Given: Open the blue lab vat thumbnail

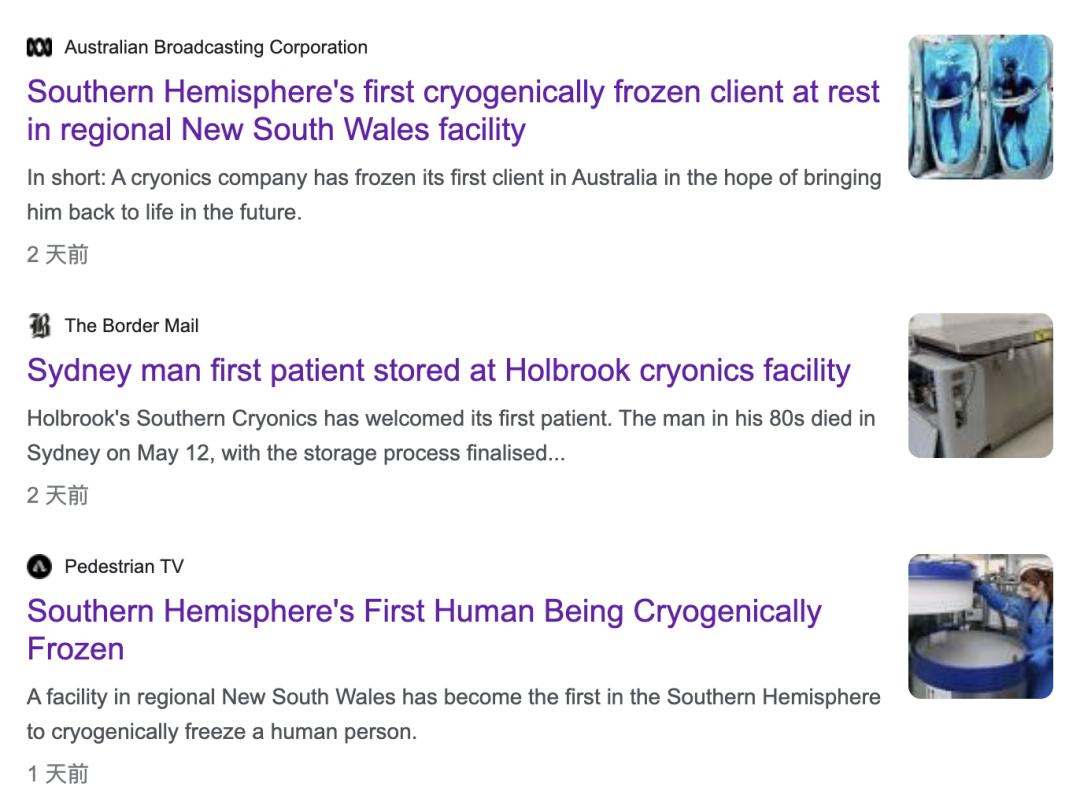Looking at the screenshot, I should click(980, 627).
